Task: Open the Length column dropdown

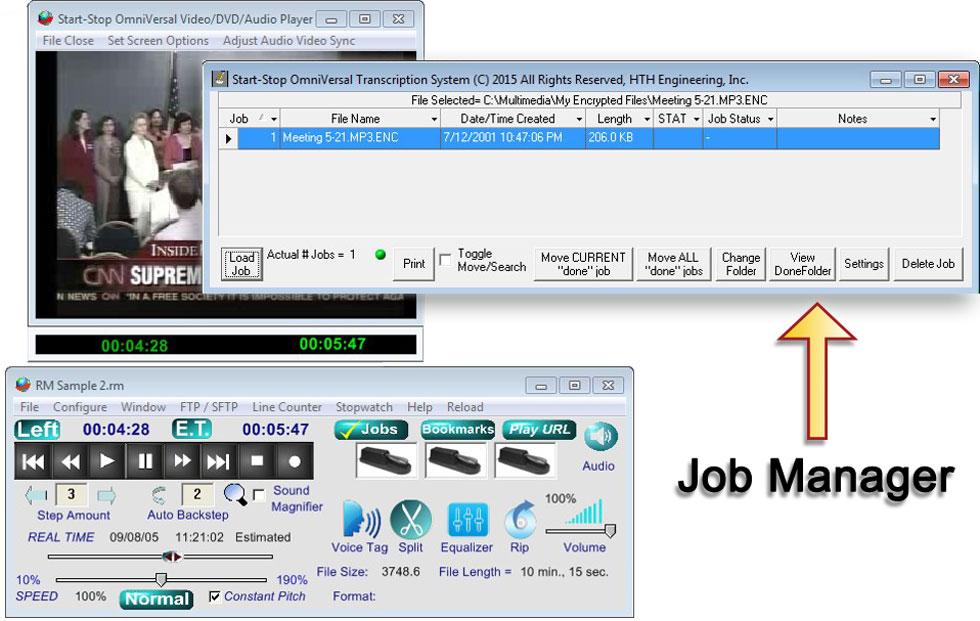Action: coord(647,119)
